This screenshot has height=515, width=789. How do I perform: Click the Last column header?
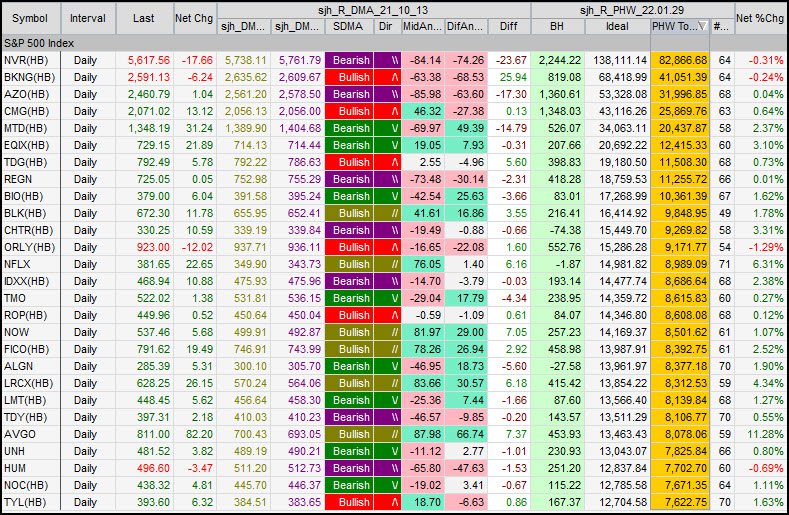(x=144, y=18)
